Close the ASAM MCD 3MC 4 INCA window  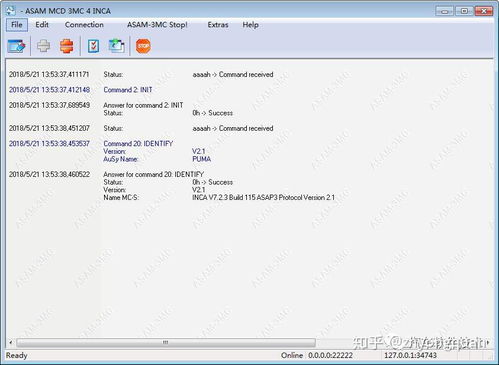click(484, 11)
